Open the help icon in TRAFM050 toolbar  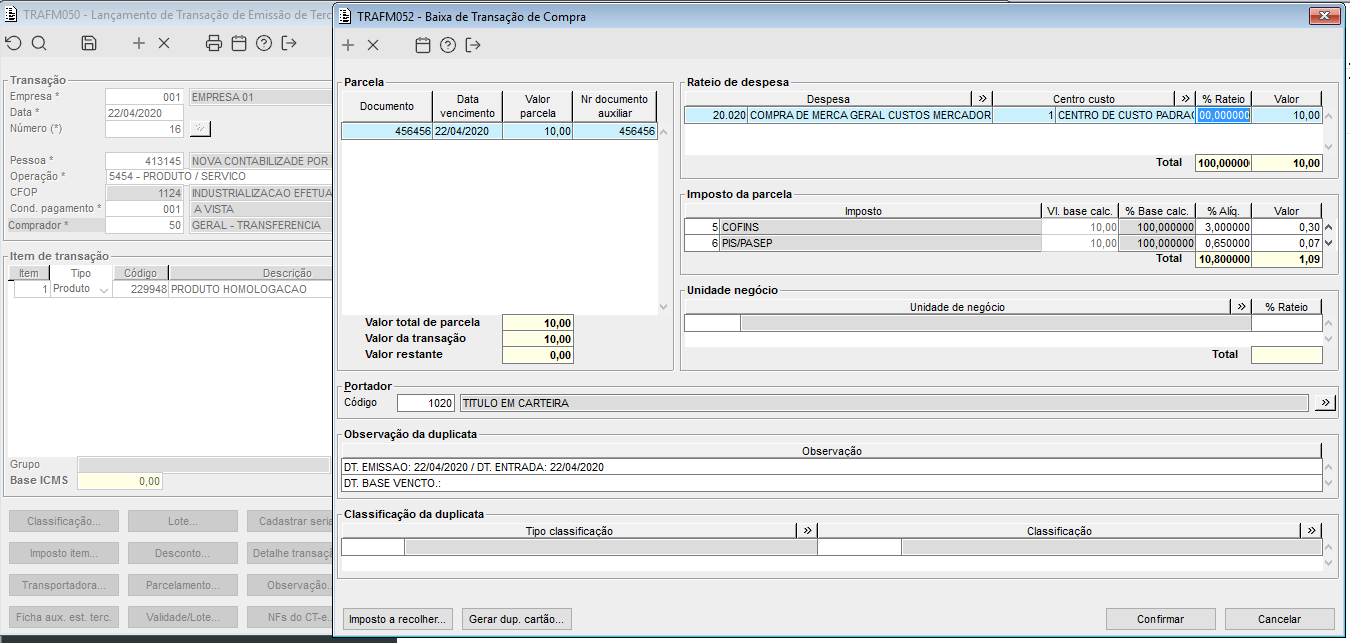264,43
